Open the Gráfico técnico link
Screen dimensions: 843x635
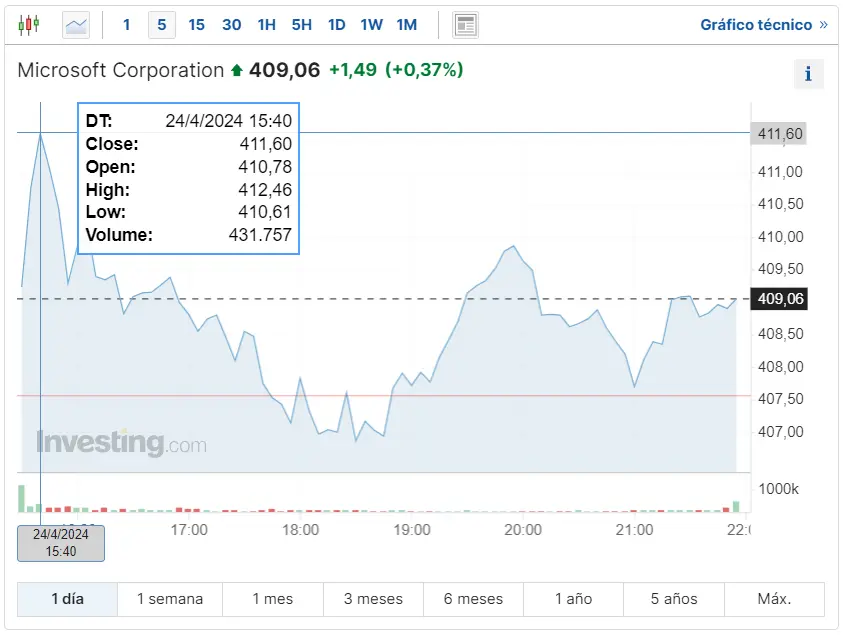click(x=763, y=25)
